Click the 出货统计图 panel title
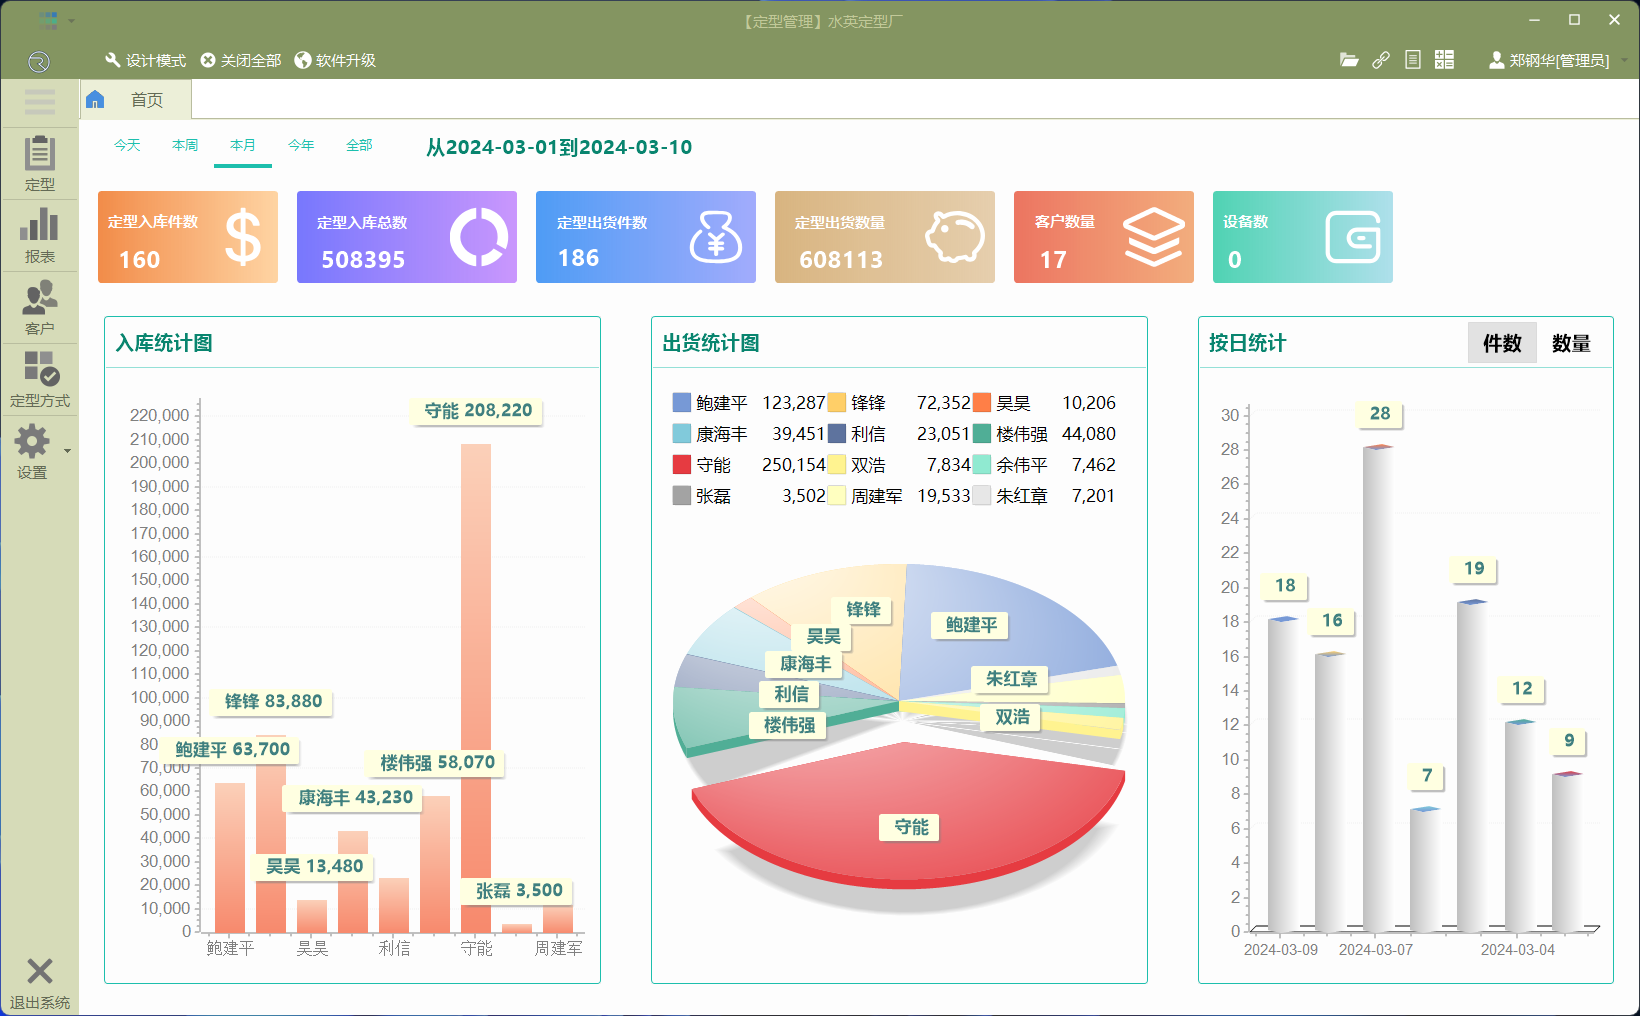 tap(711, 343)
